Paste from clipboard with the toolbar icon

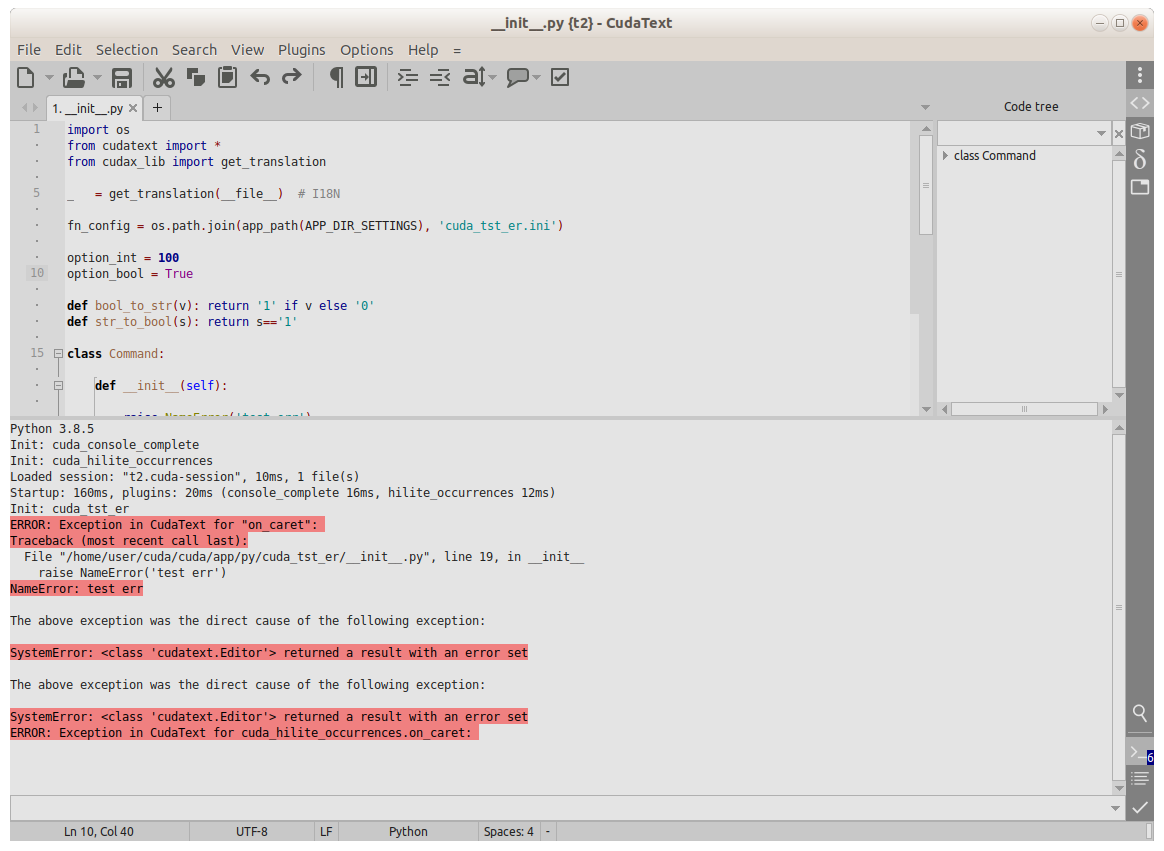point(227,77)
